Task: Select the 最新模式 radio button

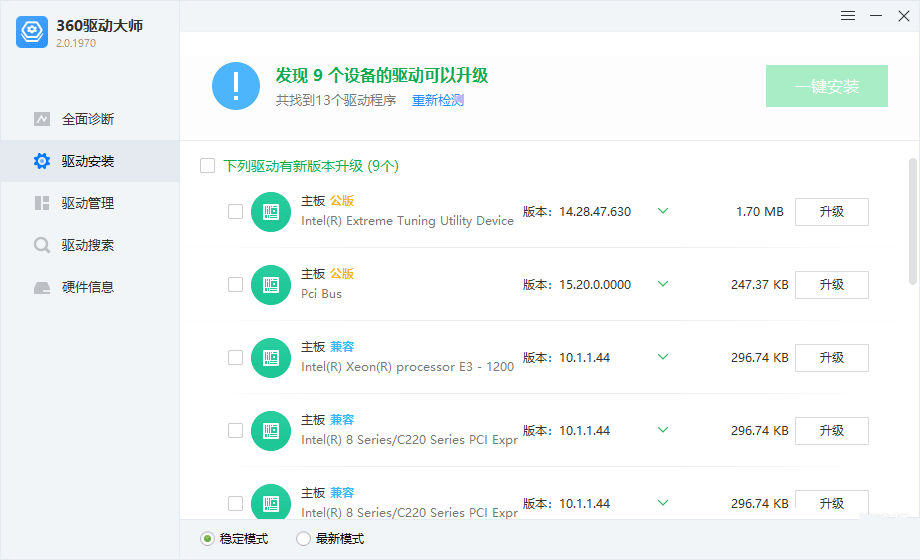Action: tap(303, 538)
